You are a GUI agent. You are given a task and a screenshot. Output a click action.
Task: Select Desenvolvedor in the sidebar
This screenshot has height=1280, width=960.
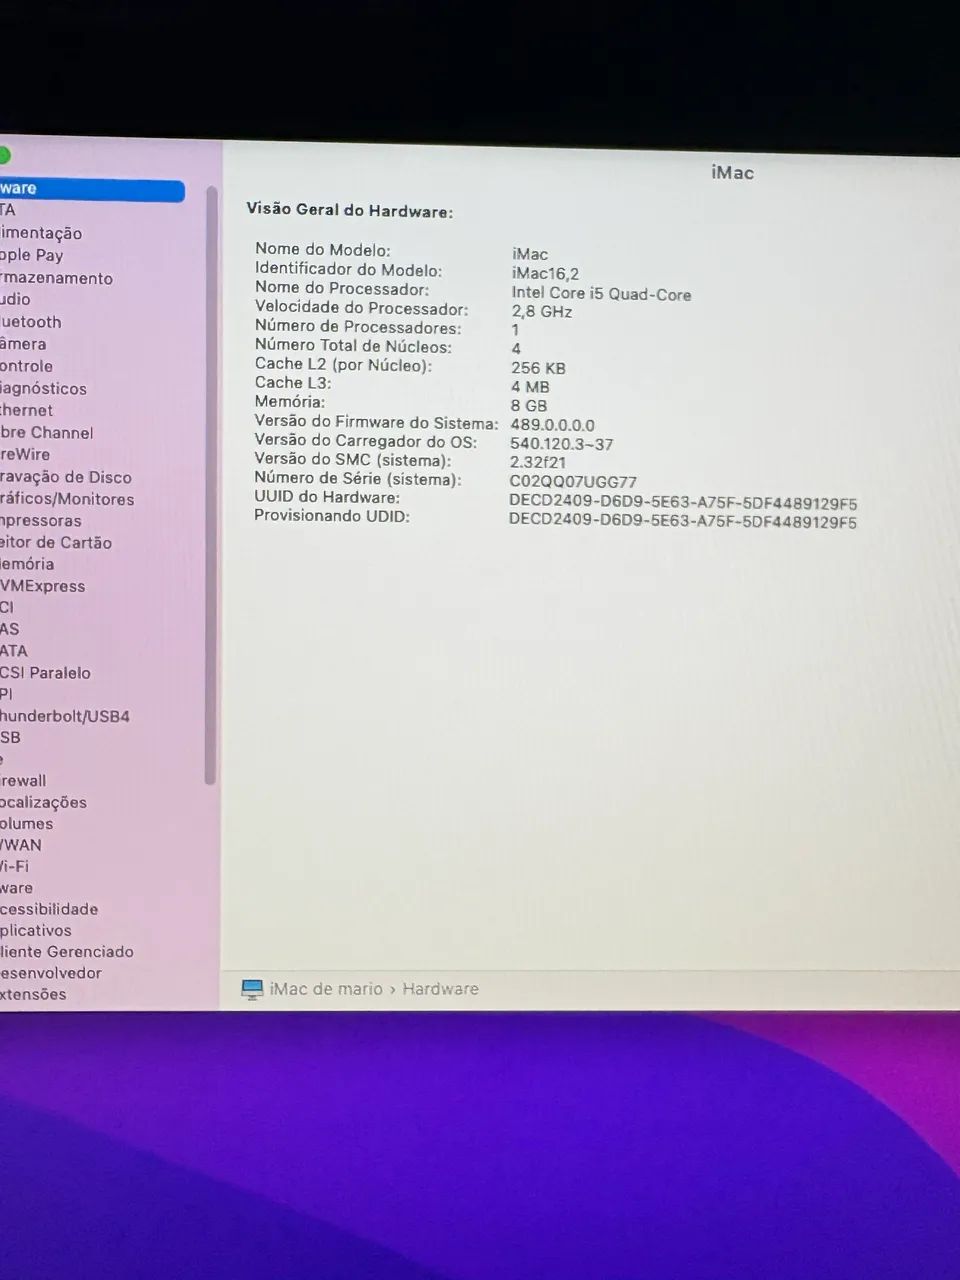[x=51, y=973]
